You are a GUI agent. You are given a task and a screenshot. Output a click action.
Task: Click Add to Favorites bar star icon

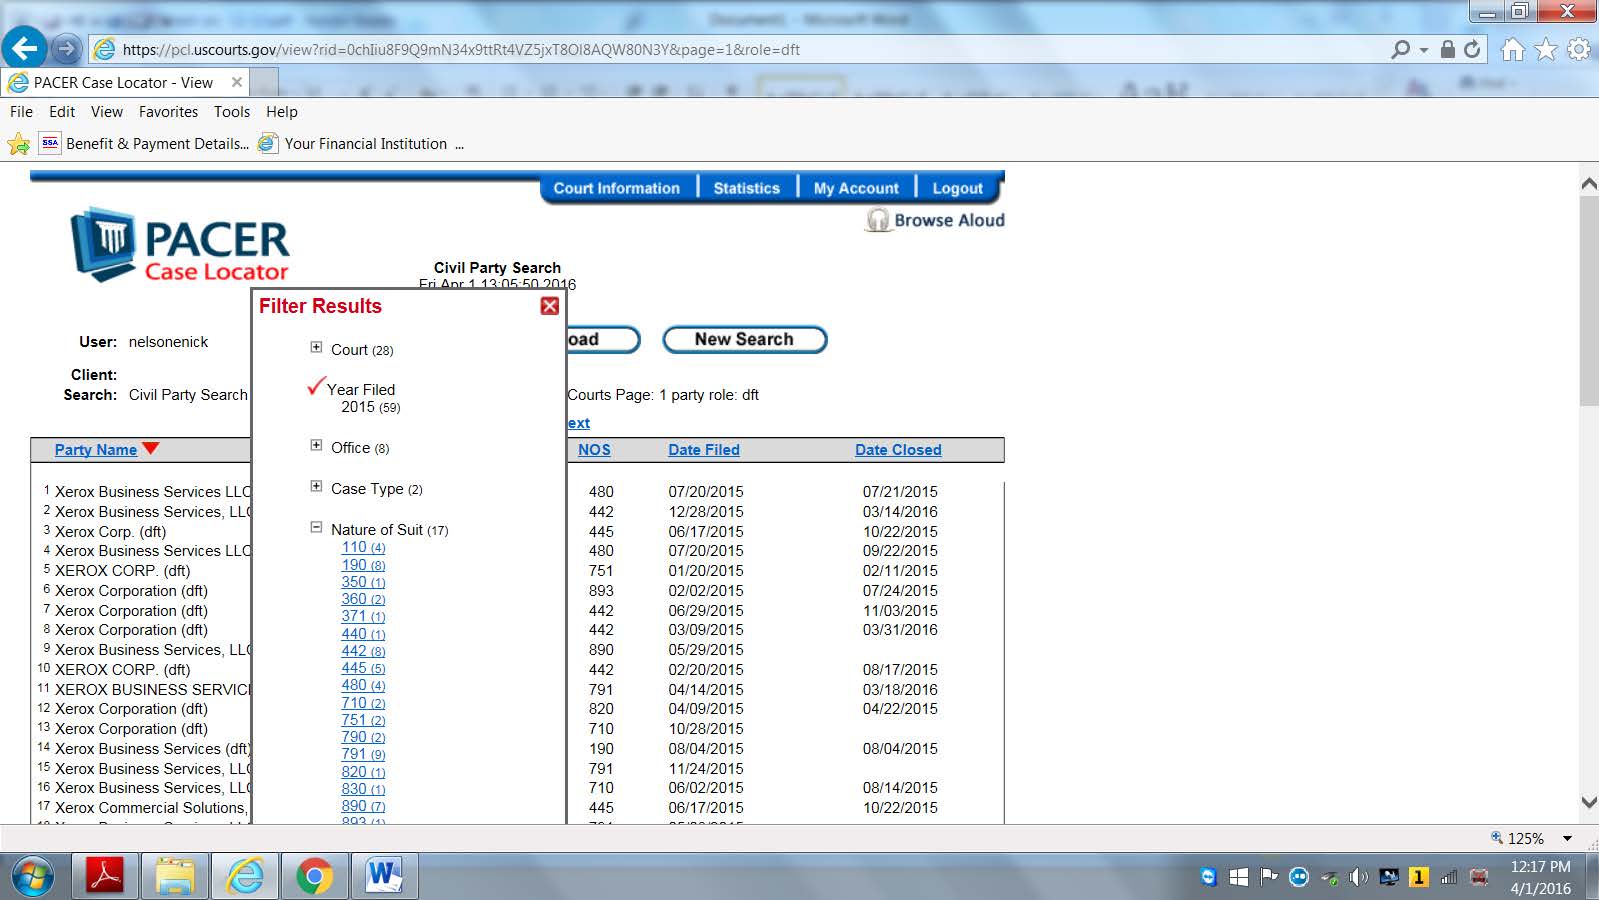click(18, 144)
